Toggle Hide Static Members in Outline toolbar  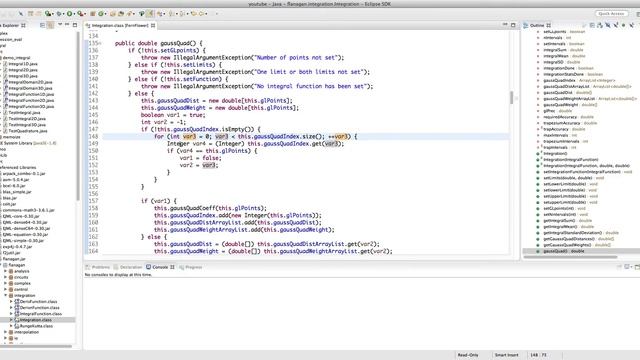(616, 25)
